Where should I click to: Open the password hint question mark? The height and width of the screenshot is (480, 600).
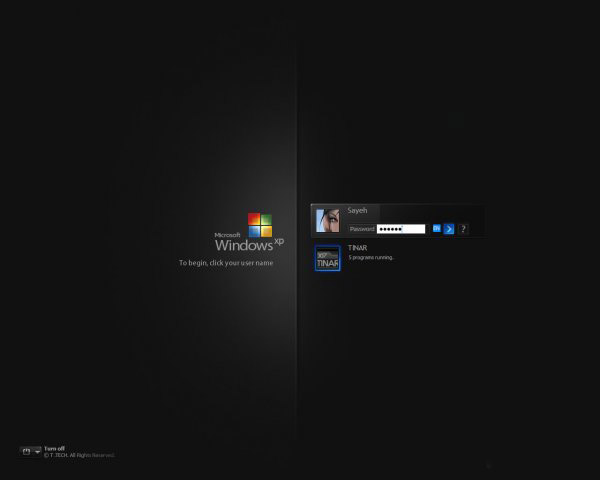463,229
